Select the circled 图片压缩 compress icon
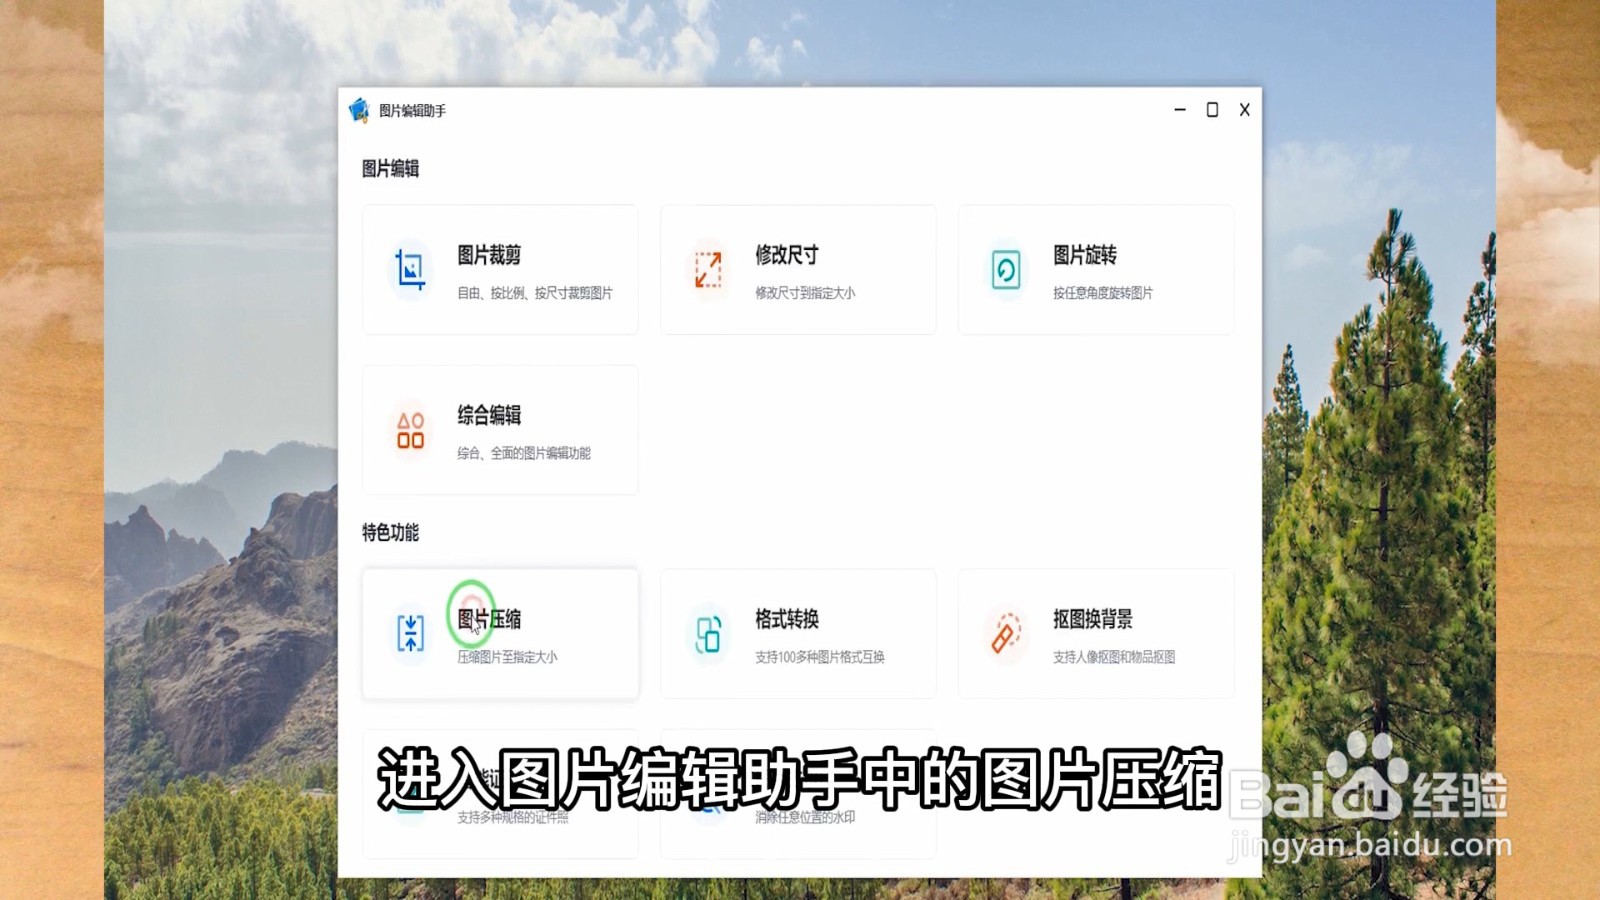Image resolution: width=1600 pixels, height=900 pixels. (410, 634)
